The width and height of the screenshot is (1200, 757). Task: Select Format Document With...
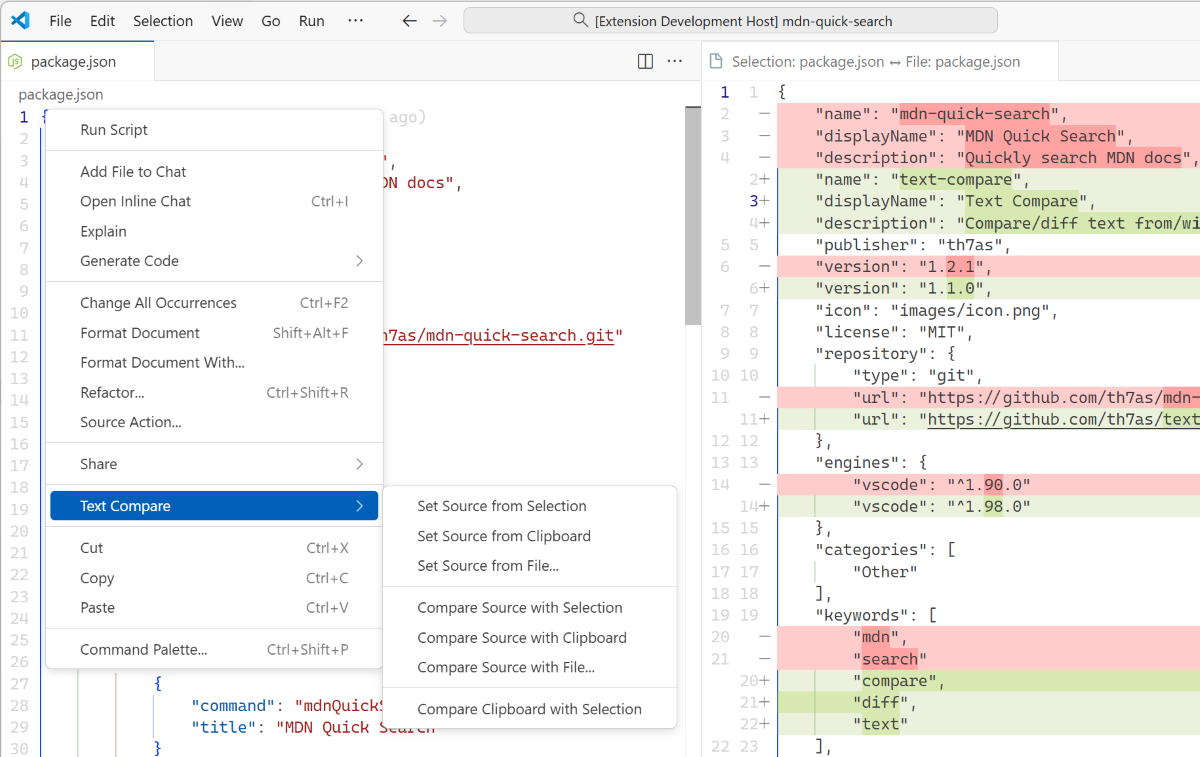214,363
